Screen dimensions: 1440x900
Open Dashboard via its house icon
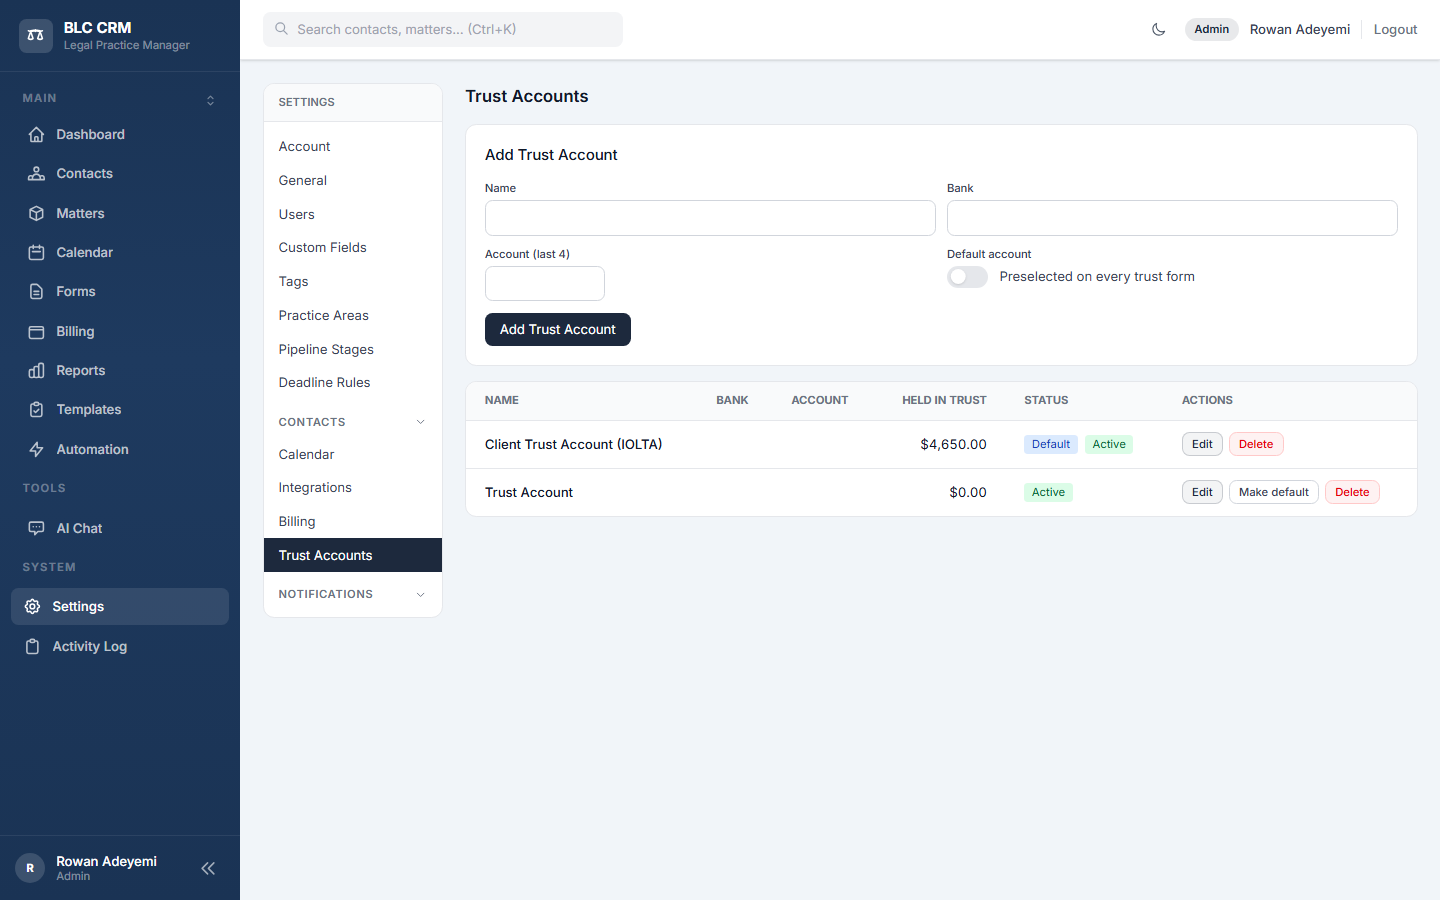point(36,135)
